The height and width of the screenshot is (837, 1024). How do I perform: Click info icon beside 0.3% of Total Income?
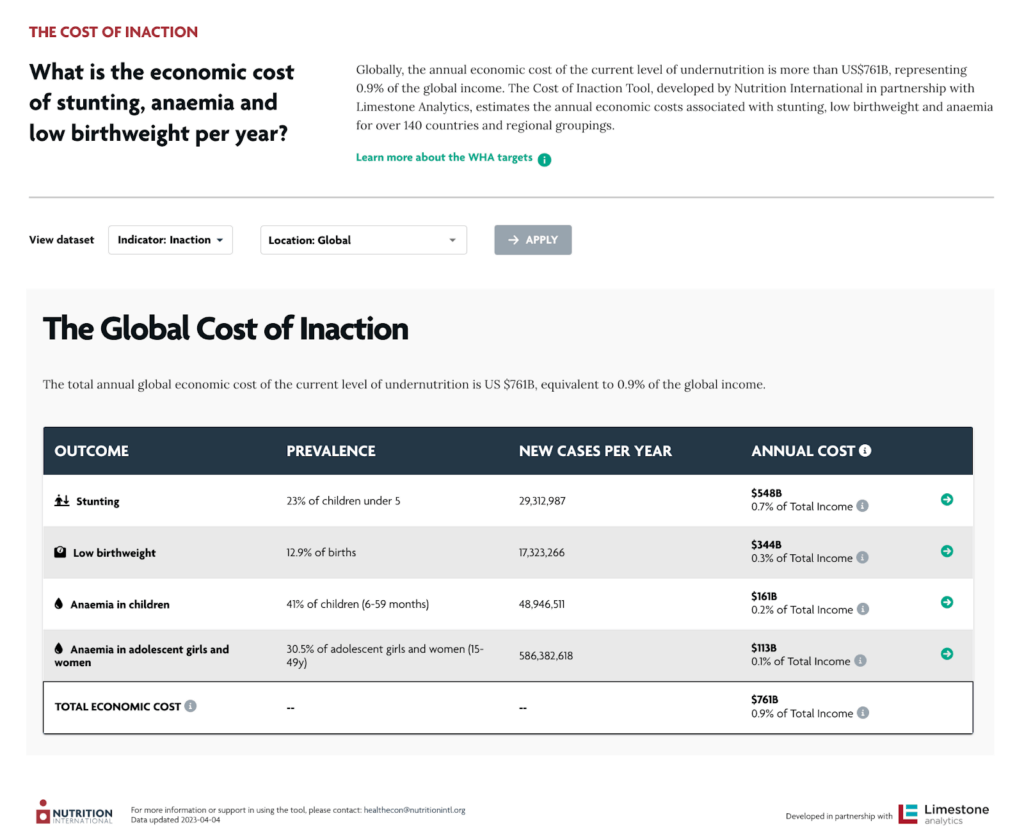coord(863,558)
